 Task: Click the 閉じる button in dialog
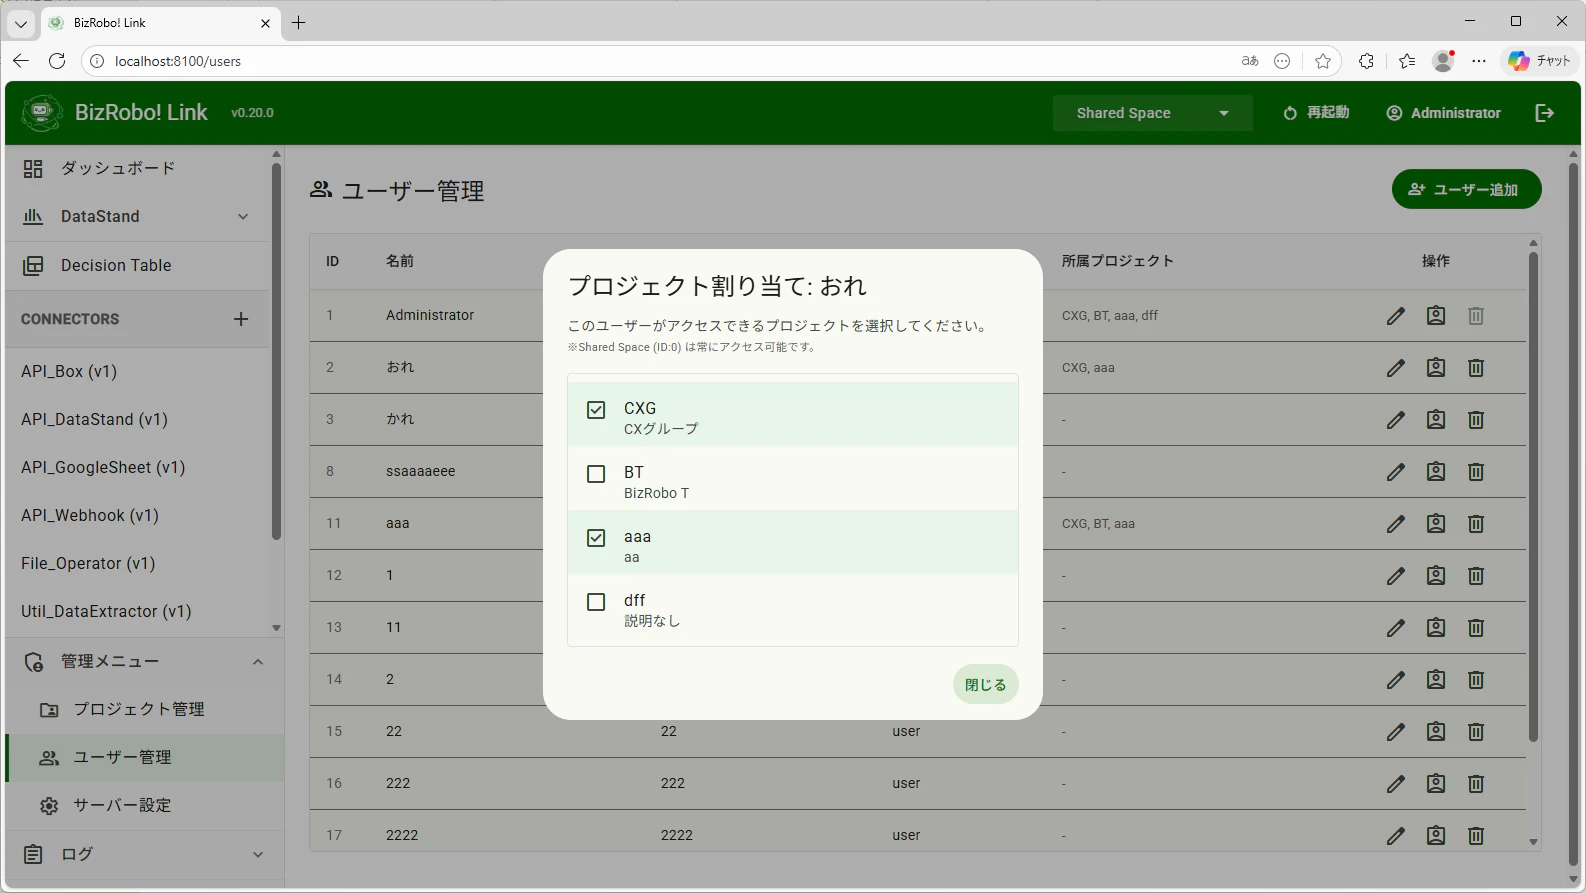(985, 684)
